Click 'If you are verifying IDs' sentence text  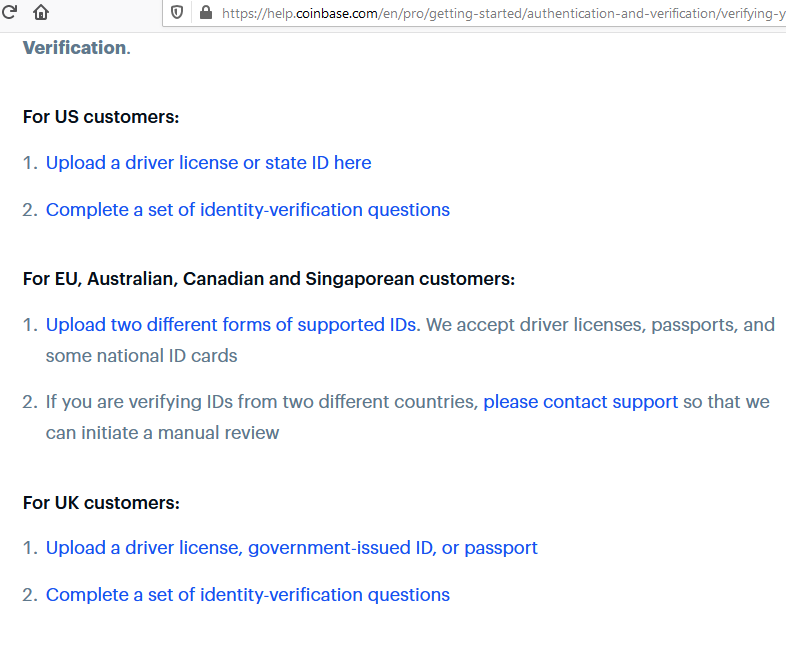point(262,402)
